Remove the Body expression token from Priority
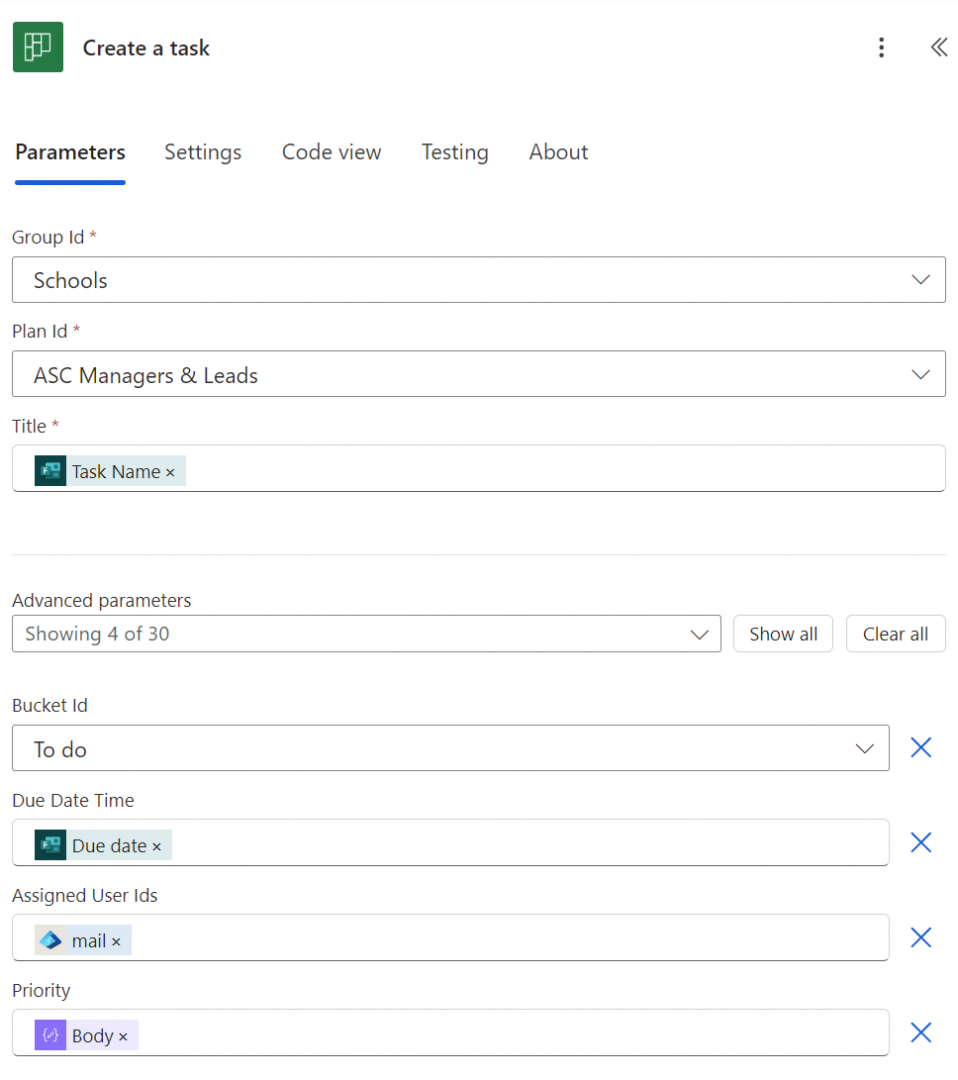The image size is (958, 1080). pos(123,1034)
